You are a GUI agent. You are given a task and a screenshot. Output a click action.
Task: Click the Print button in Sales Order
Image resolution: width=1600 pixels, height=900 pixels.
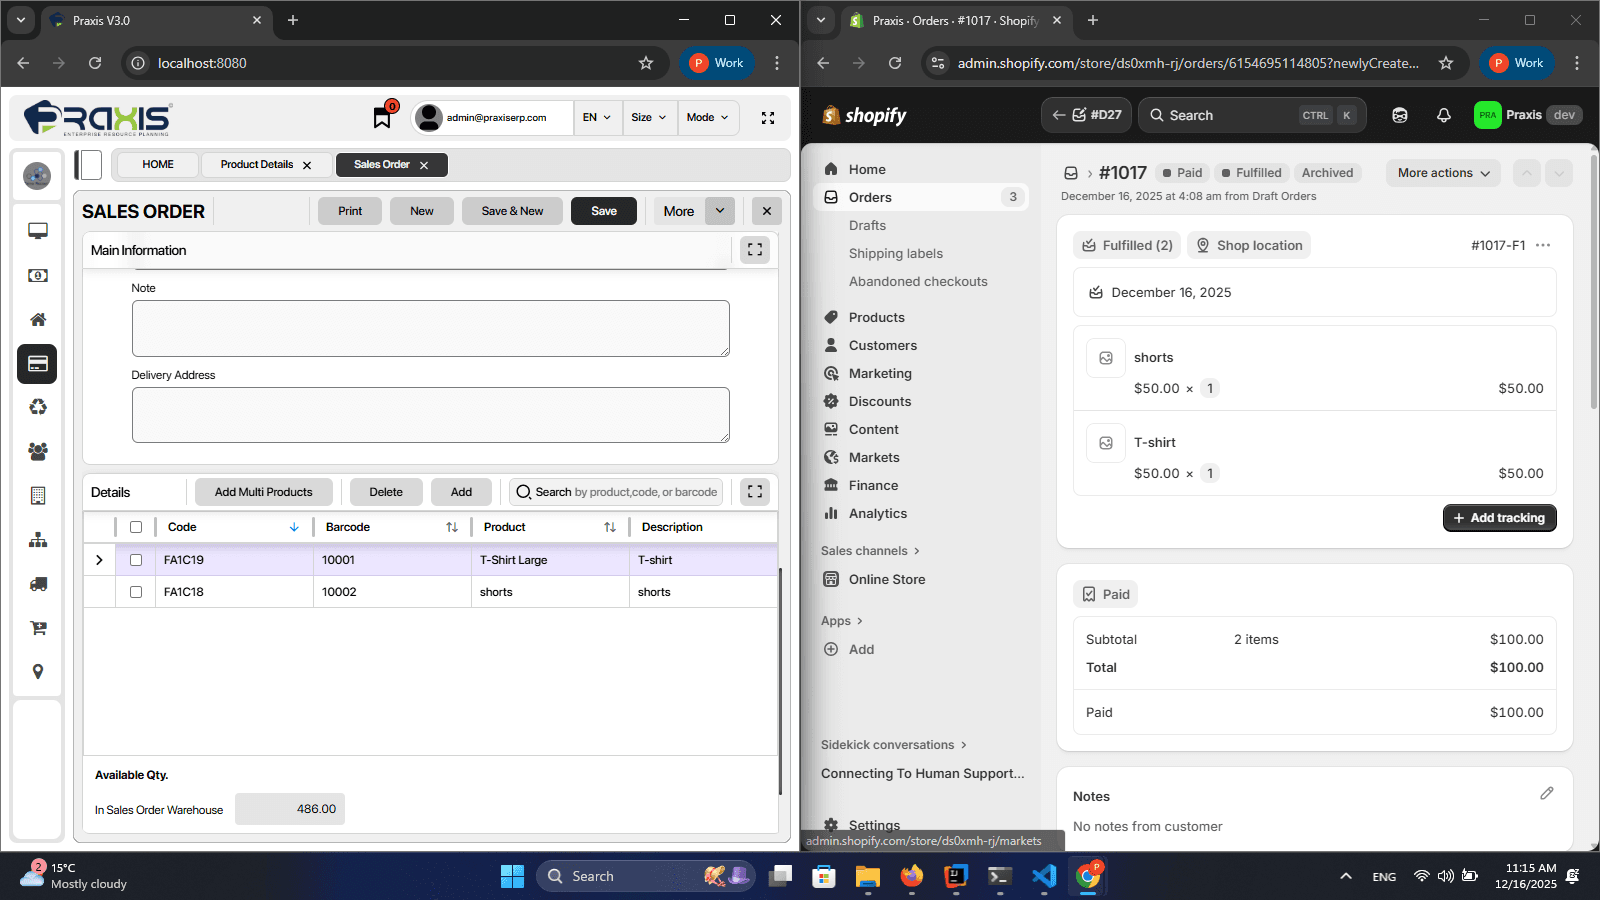[x=350, y=211]
